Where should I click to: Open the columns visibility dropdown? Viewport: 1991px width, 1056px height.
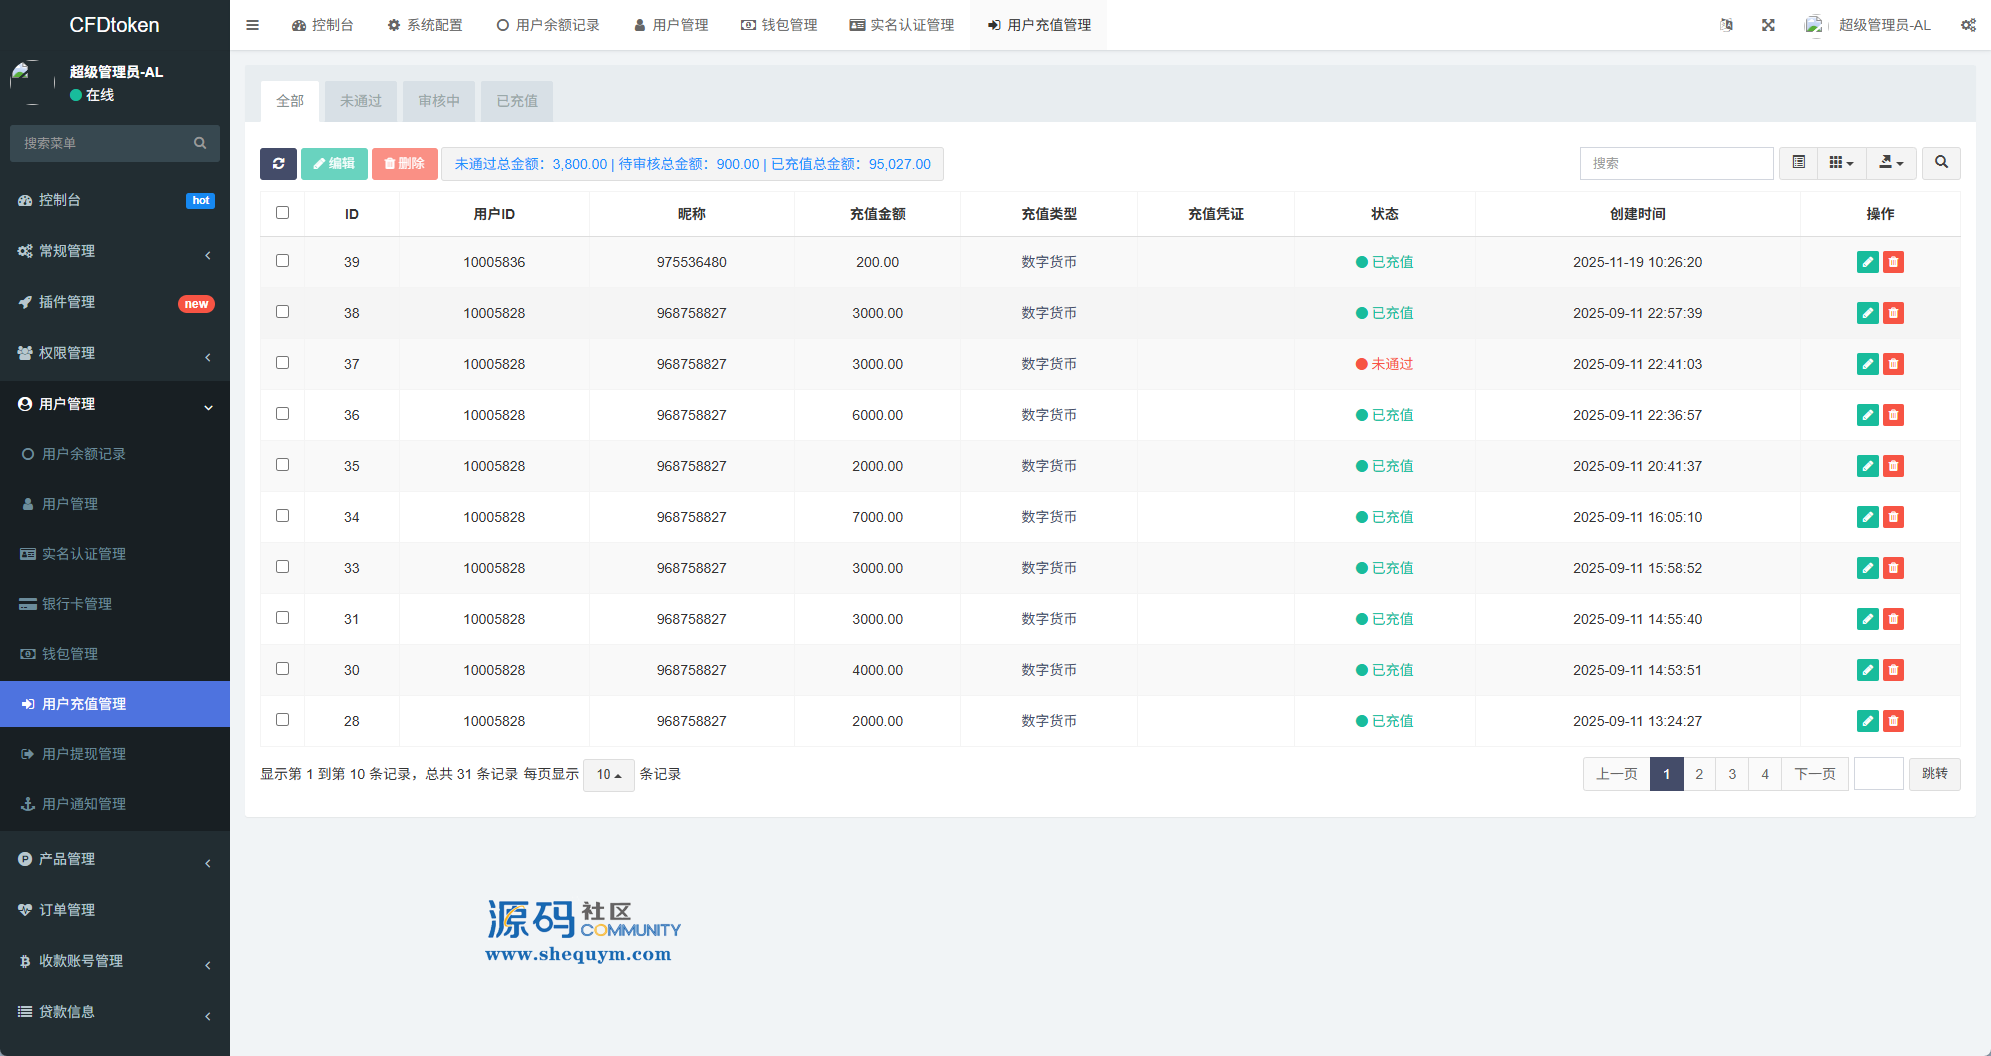(x=1841, y=163)
